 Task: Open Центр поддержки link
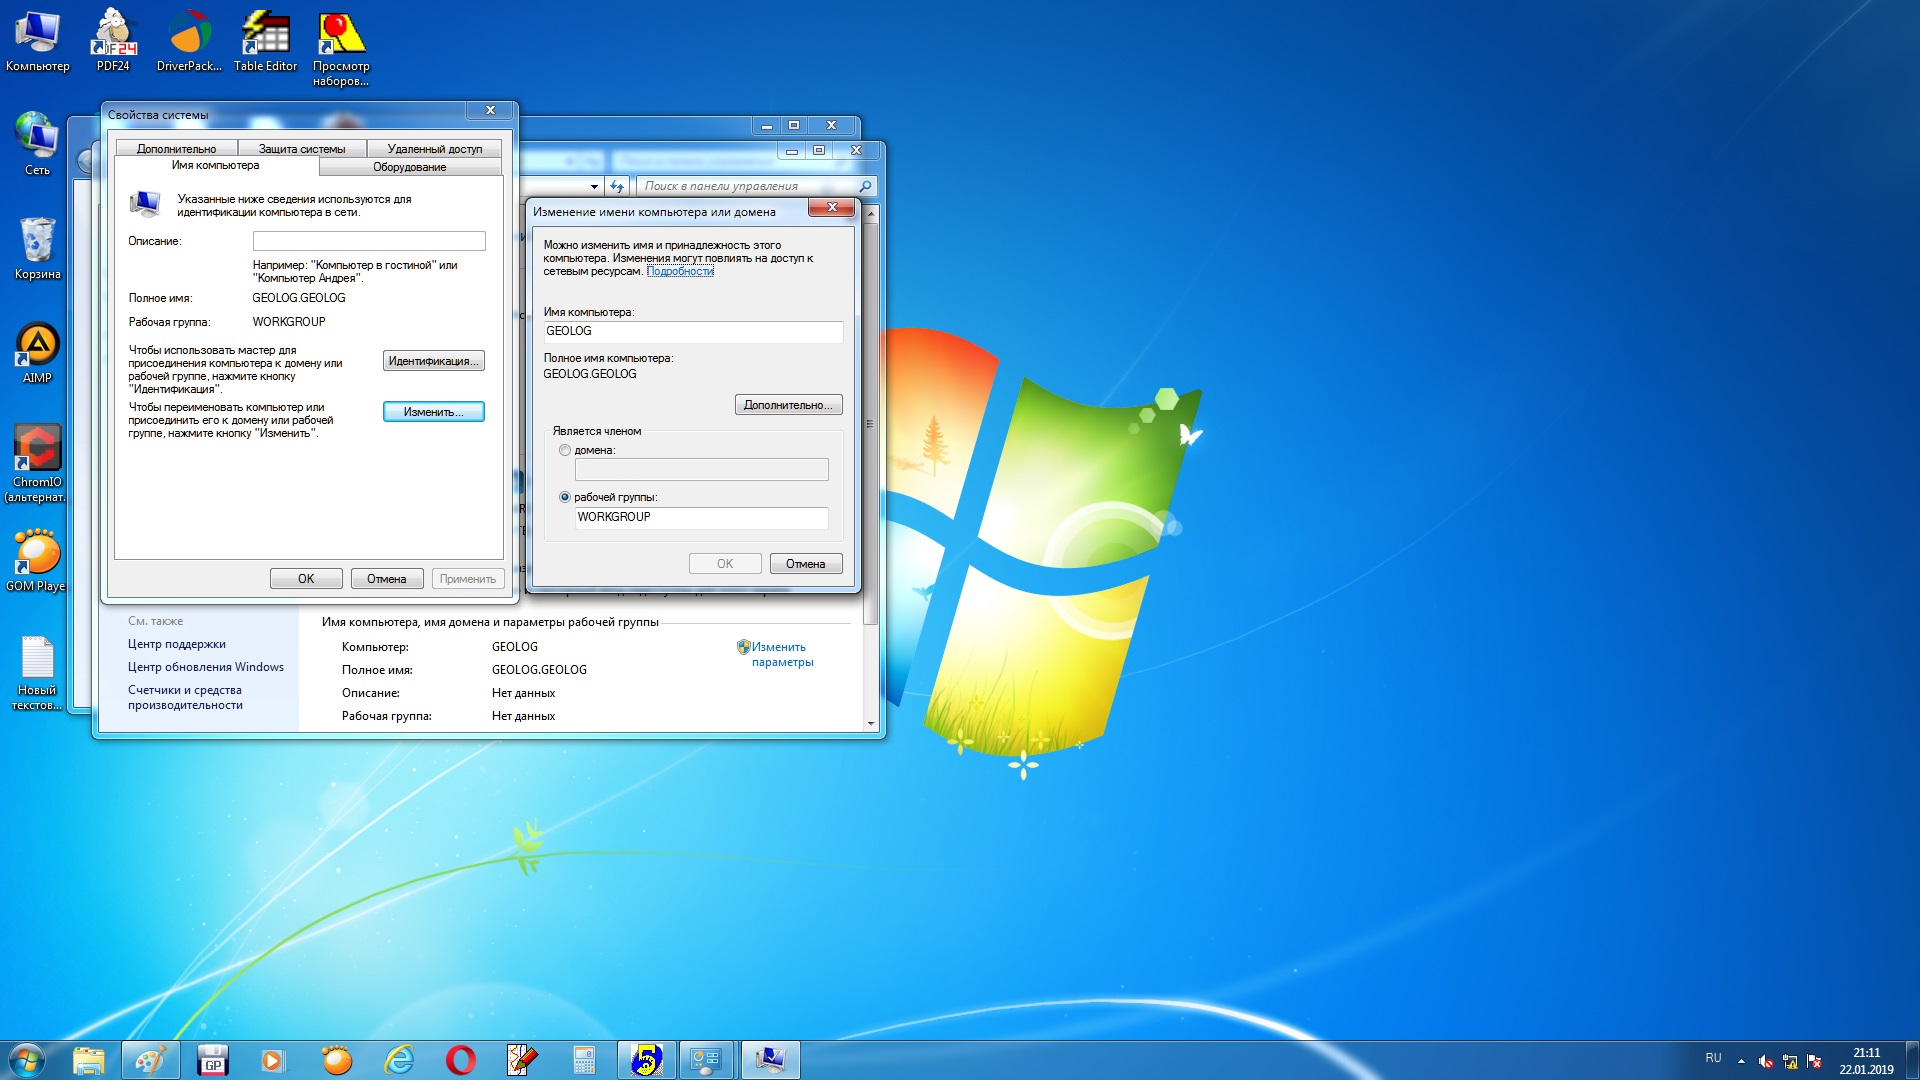pyautogui.click(x=177, y=644)
